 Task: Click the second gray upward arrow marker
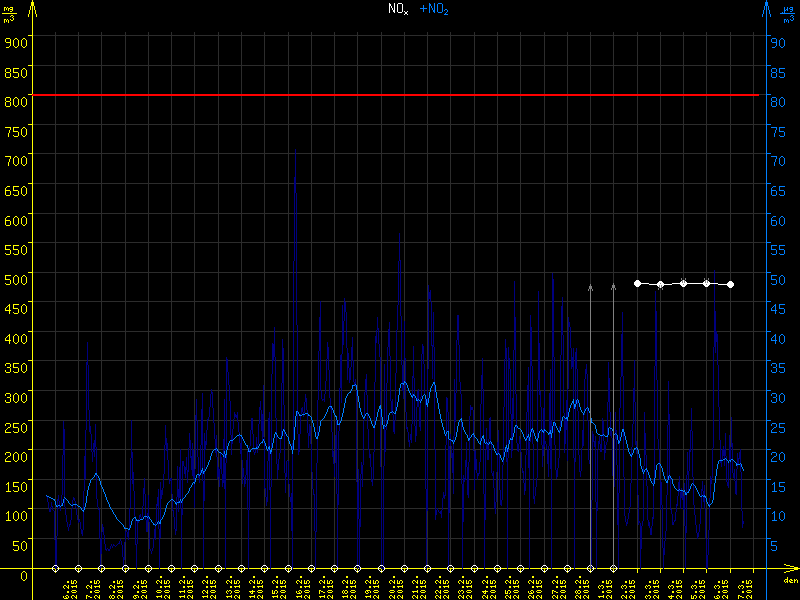(x=613, y=287)
